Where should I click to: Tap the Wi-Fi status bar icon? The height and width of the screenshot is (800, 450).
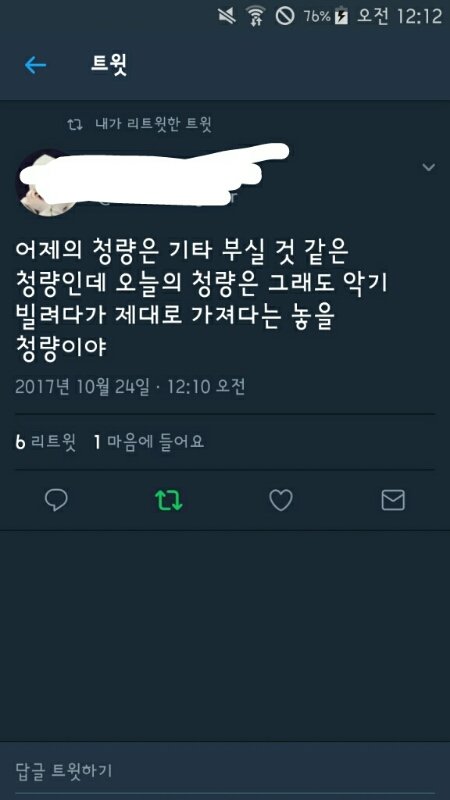coord(256,16)
